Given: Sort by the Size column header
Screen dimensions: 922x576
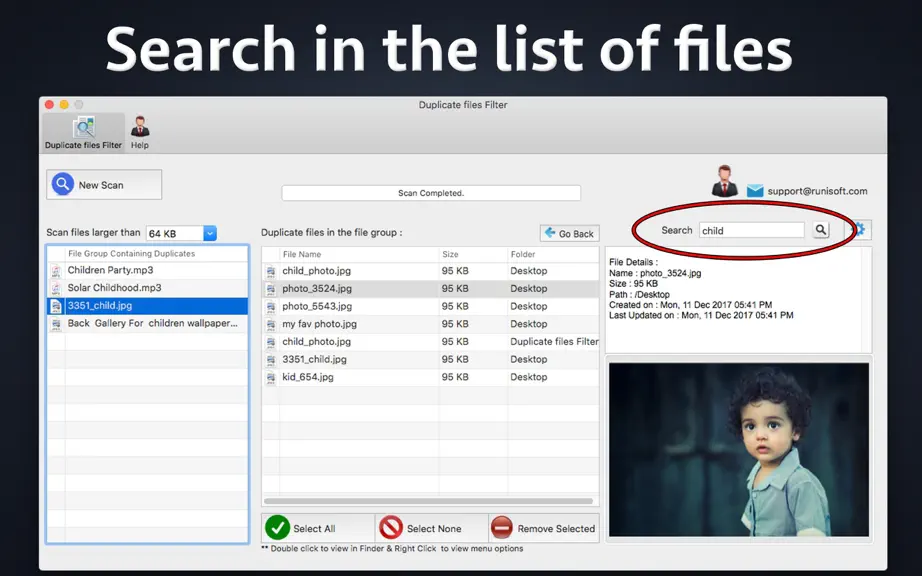Looking at the screenshot, I should tap(473, 254).
